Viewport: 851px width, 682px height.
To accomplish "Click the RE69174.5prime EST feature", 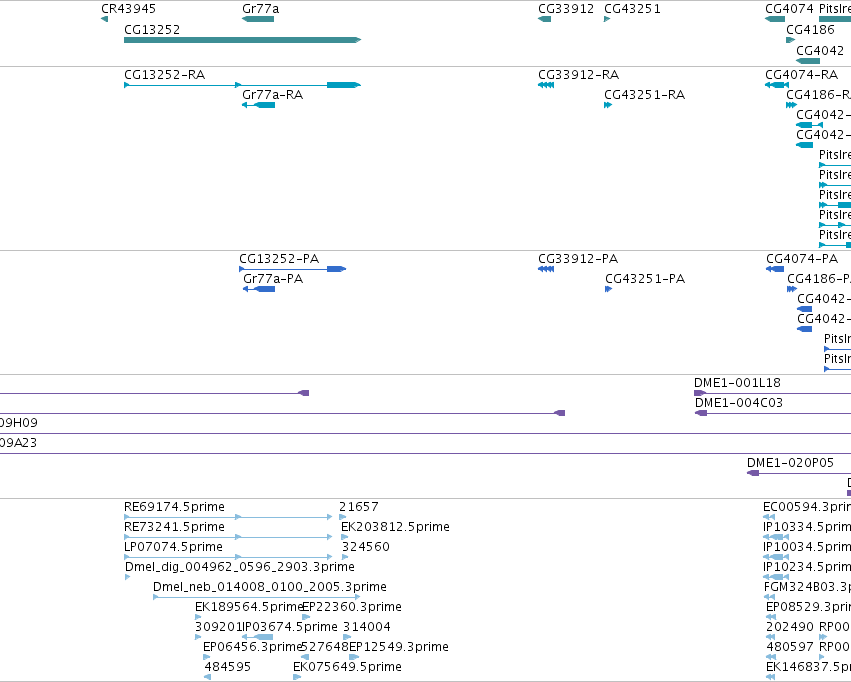I will pos(228,517).
